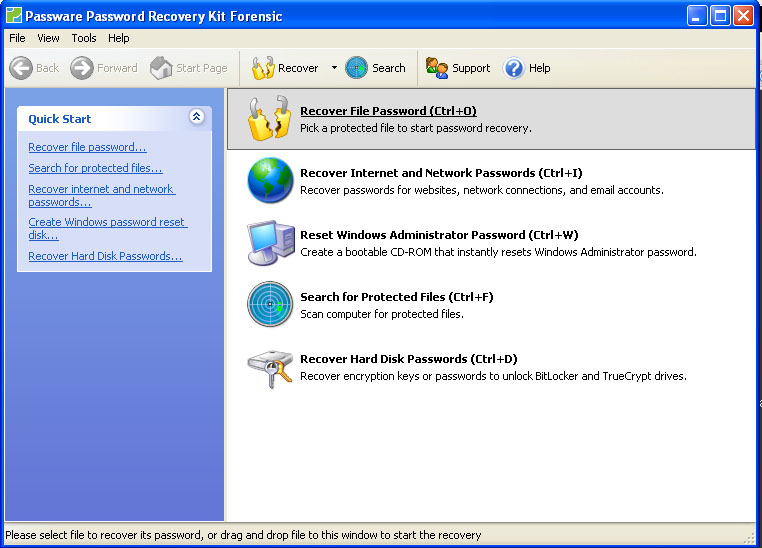Click the Recover padlocks toolbar icon
Image resolution: width=762 pixels, height=548 pixels.
[x=263, y=68]
